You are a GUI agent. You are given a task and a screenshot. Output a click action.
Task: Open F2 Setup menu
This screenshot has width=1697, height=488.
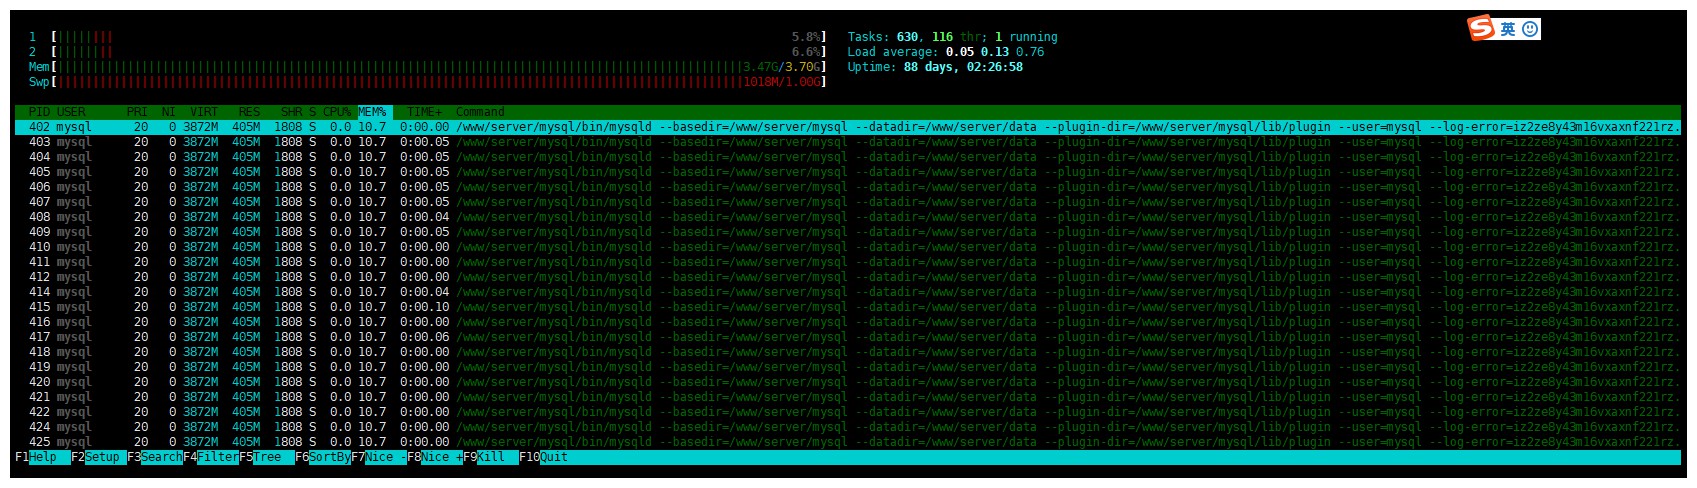pyautogui.click(x=95, y=457)
